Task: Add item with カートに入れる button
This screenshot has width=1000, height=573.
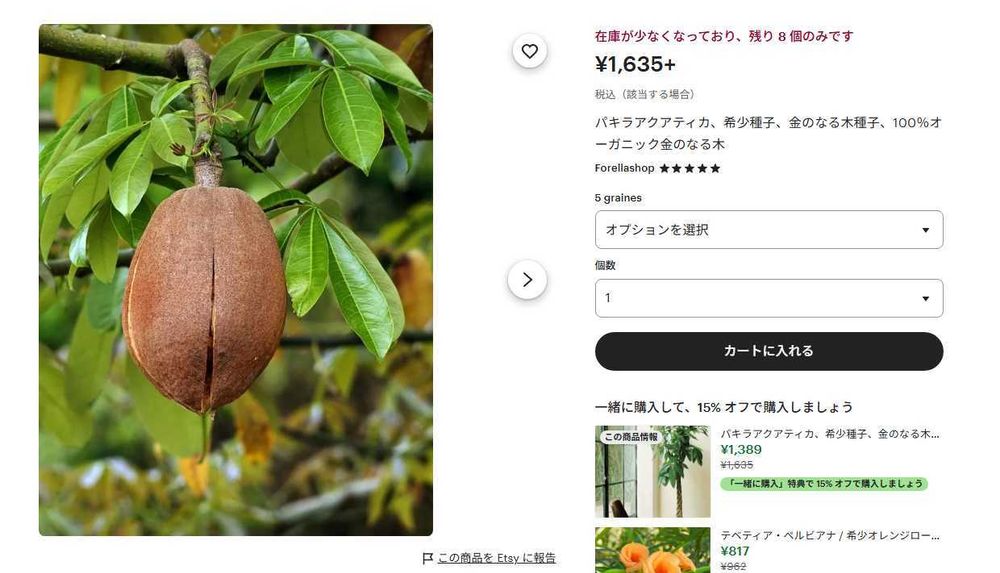Action: pyautogui.click(x=768, y=351)
